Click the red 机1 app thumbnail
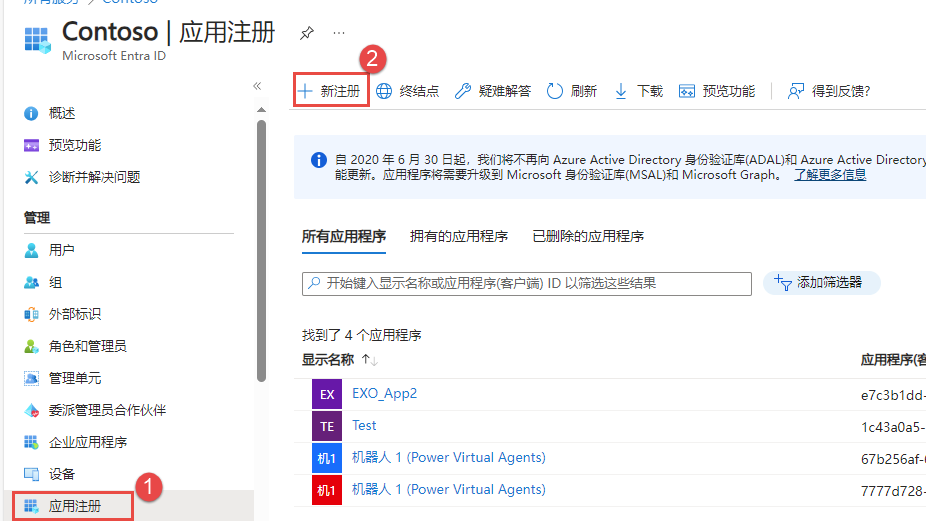The height and width of the screenshot is (521, 926). [x=327, y=490]
